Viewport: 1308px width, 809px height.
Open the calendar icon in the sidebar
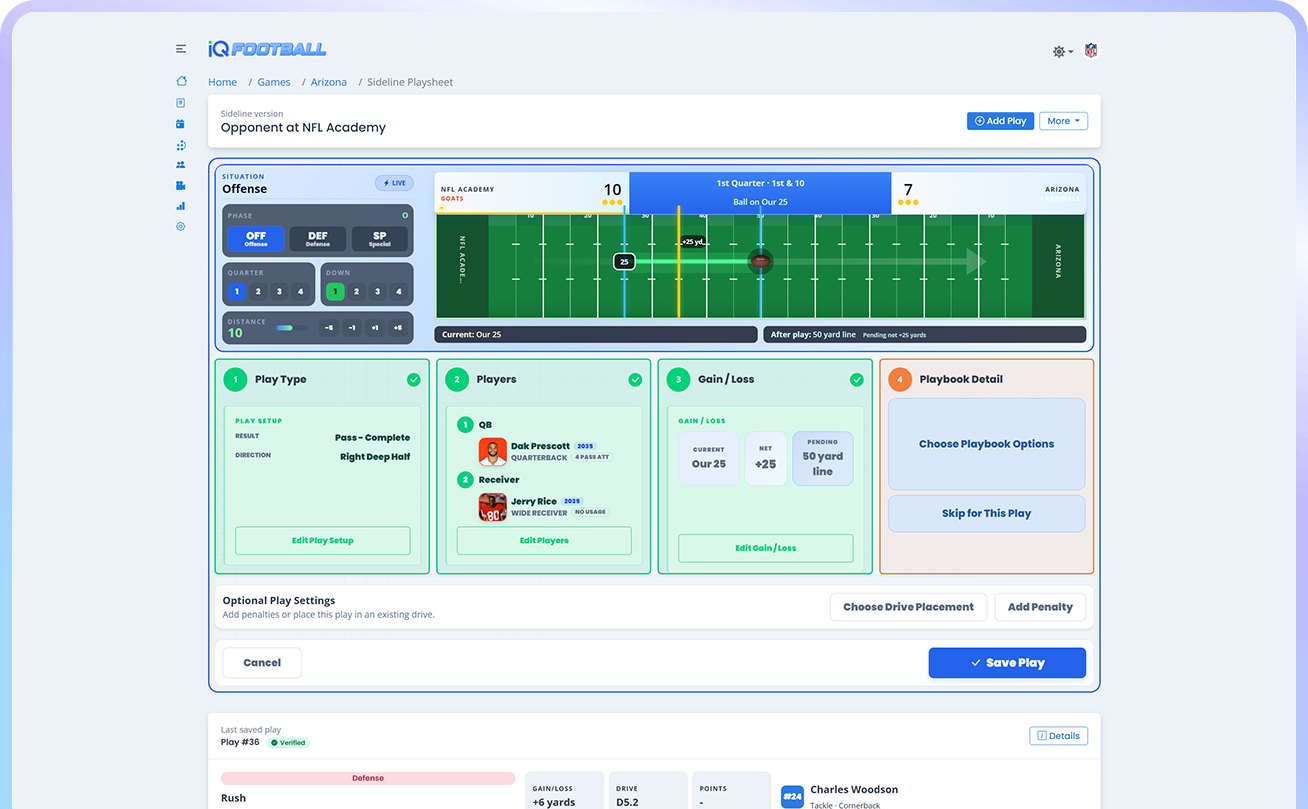click(181, 124)
